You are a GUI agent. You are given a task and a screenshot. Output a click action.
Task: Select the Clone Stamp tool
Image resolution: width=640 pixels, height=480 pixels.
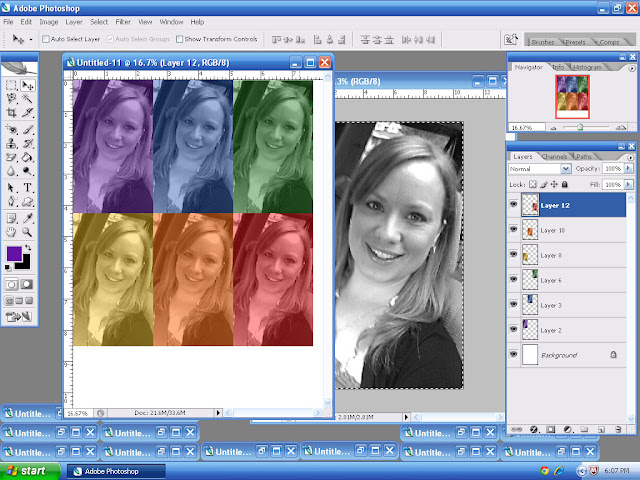click(11, 143)
